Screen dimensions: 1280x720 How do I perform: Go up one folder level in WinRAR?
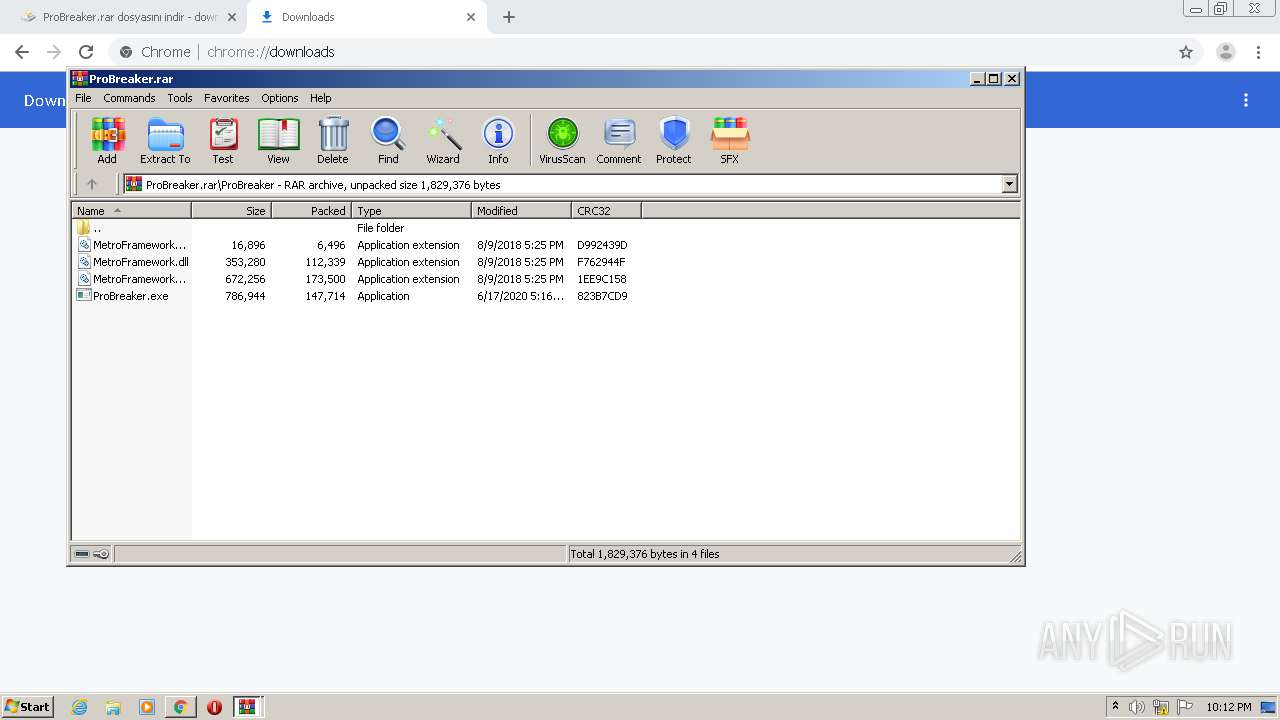point(92,184)
